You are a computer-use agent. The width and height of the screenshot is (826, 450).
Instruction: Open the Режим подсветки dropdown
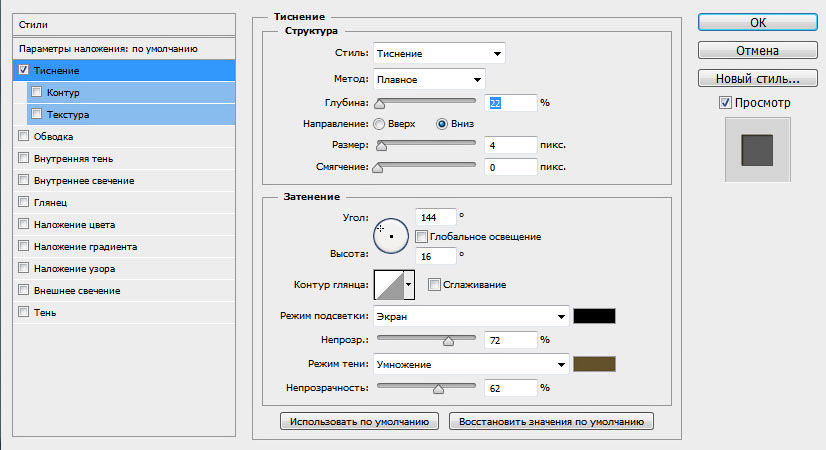(x=471, y=316)
